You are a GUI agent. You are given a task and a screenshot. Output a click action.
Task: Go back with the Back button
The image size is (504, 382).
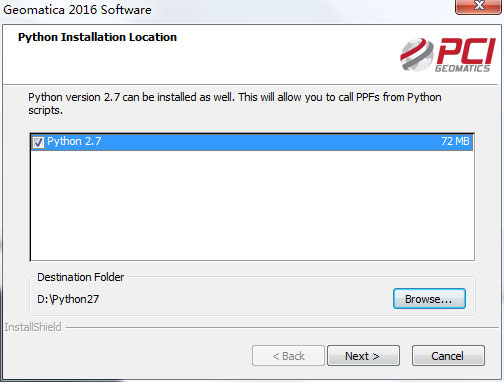pos(288,356)
